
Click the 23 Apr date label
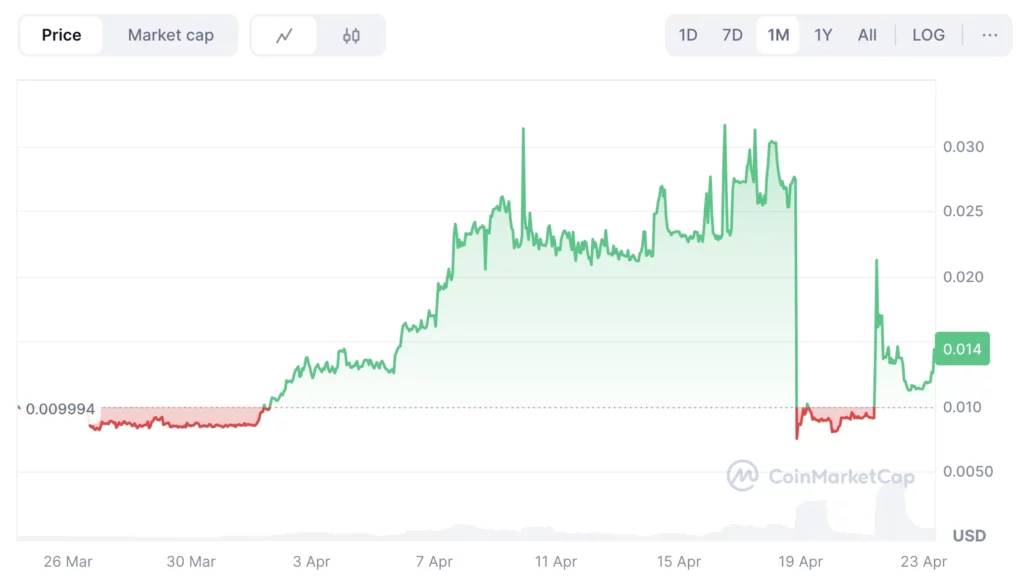pos(922,562)
